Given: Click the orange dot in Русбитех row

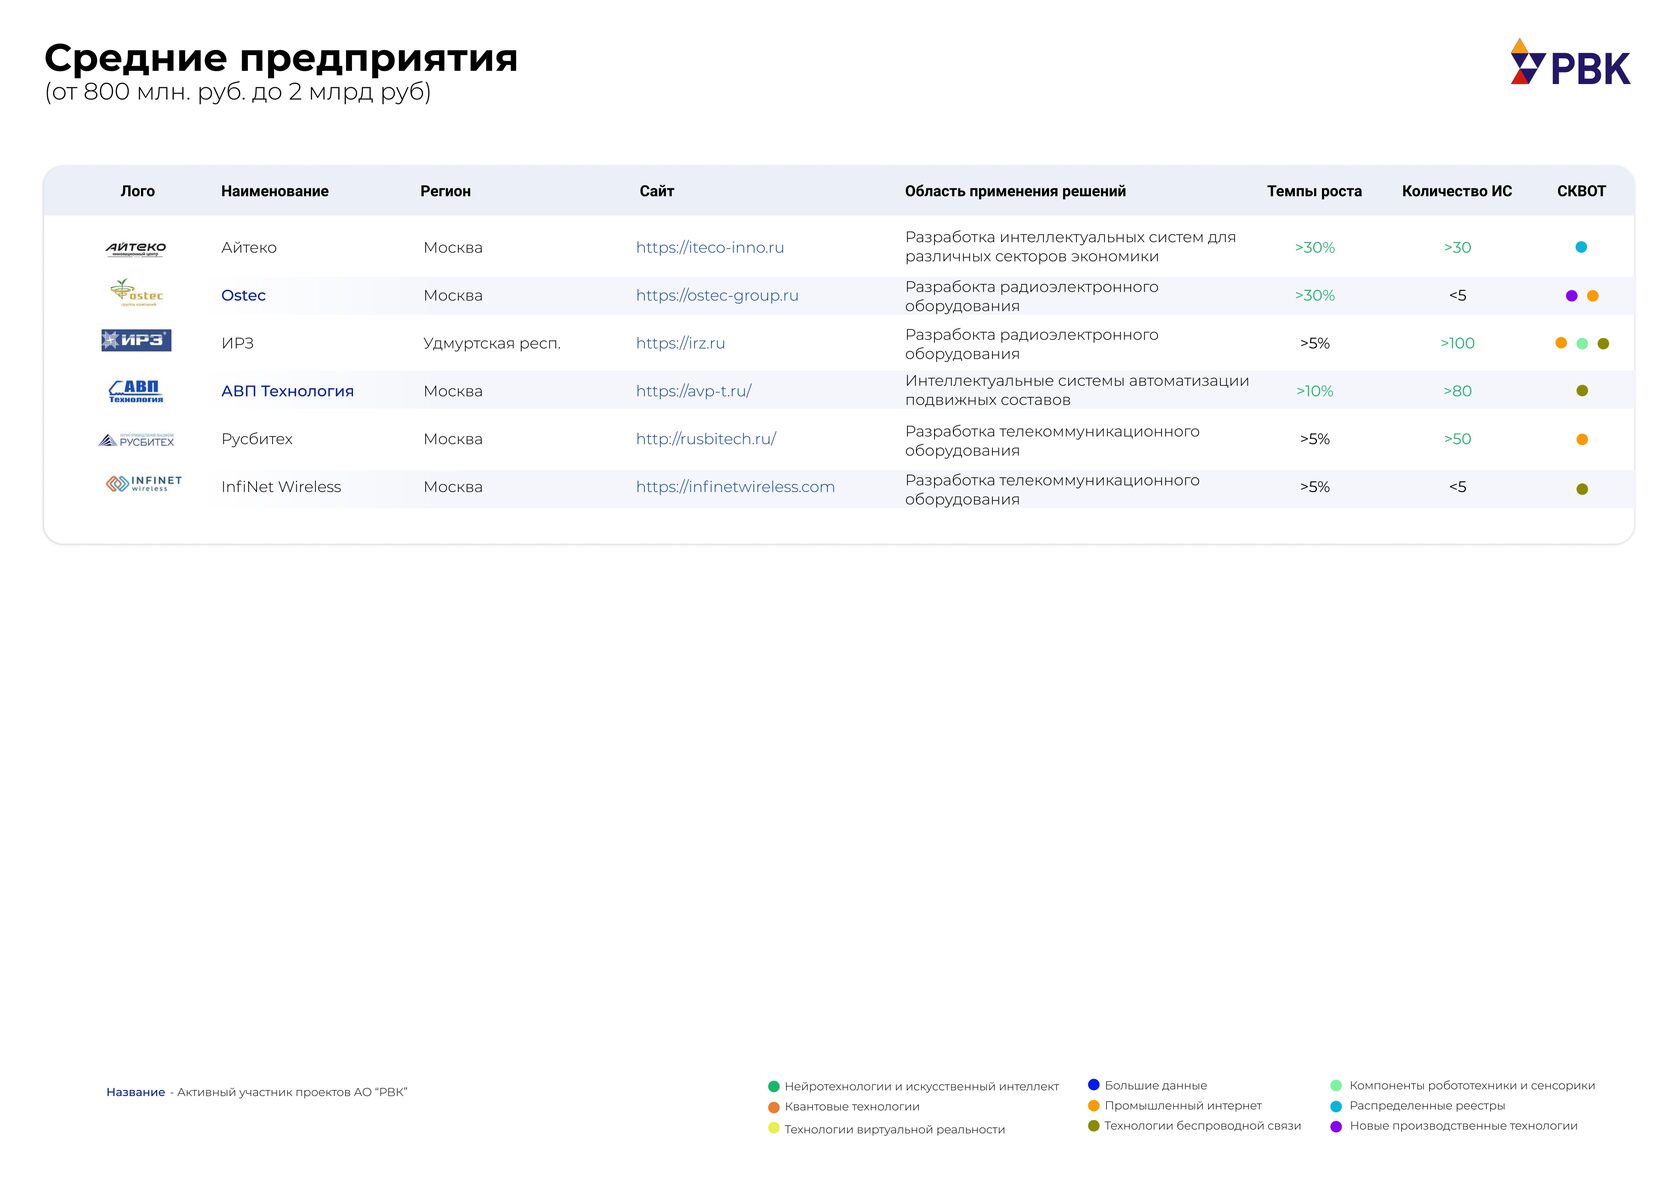Looking at the screenshot, I should (x=1582, y=439).
